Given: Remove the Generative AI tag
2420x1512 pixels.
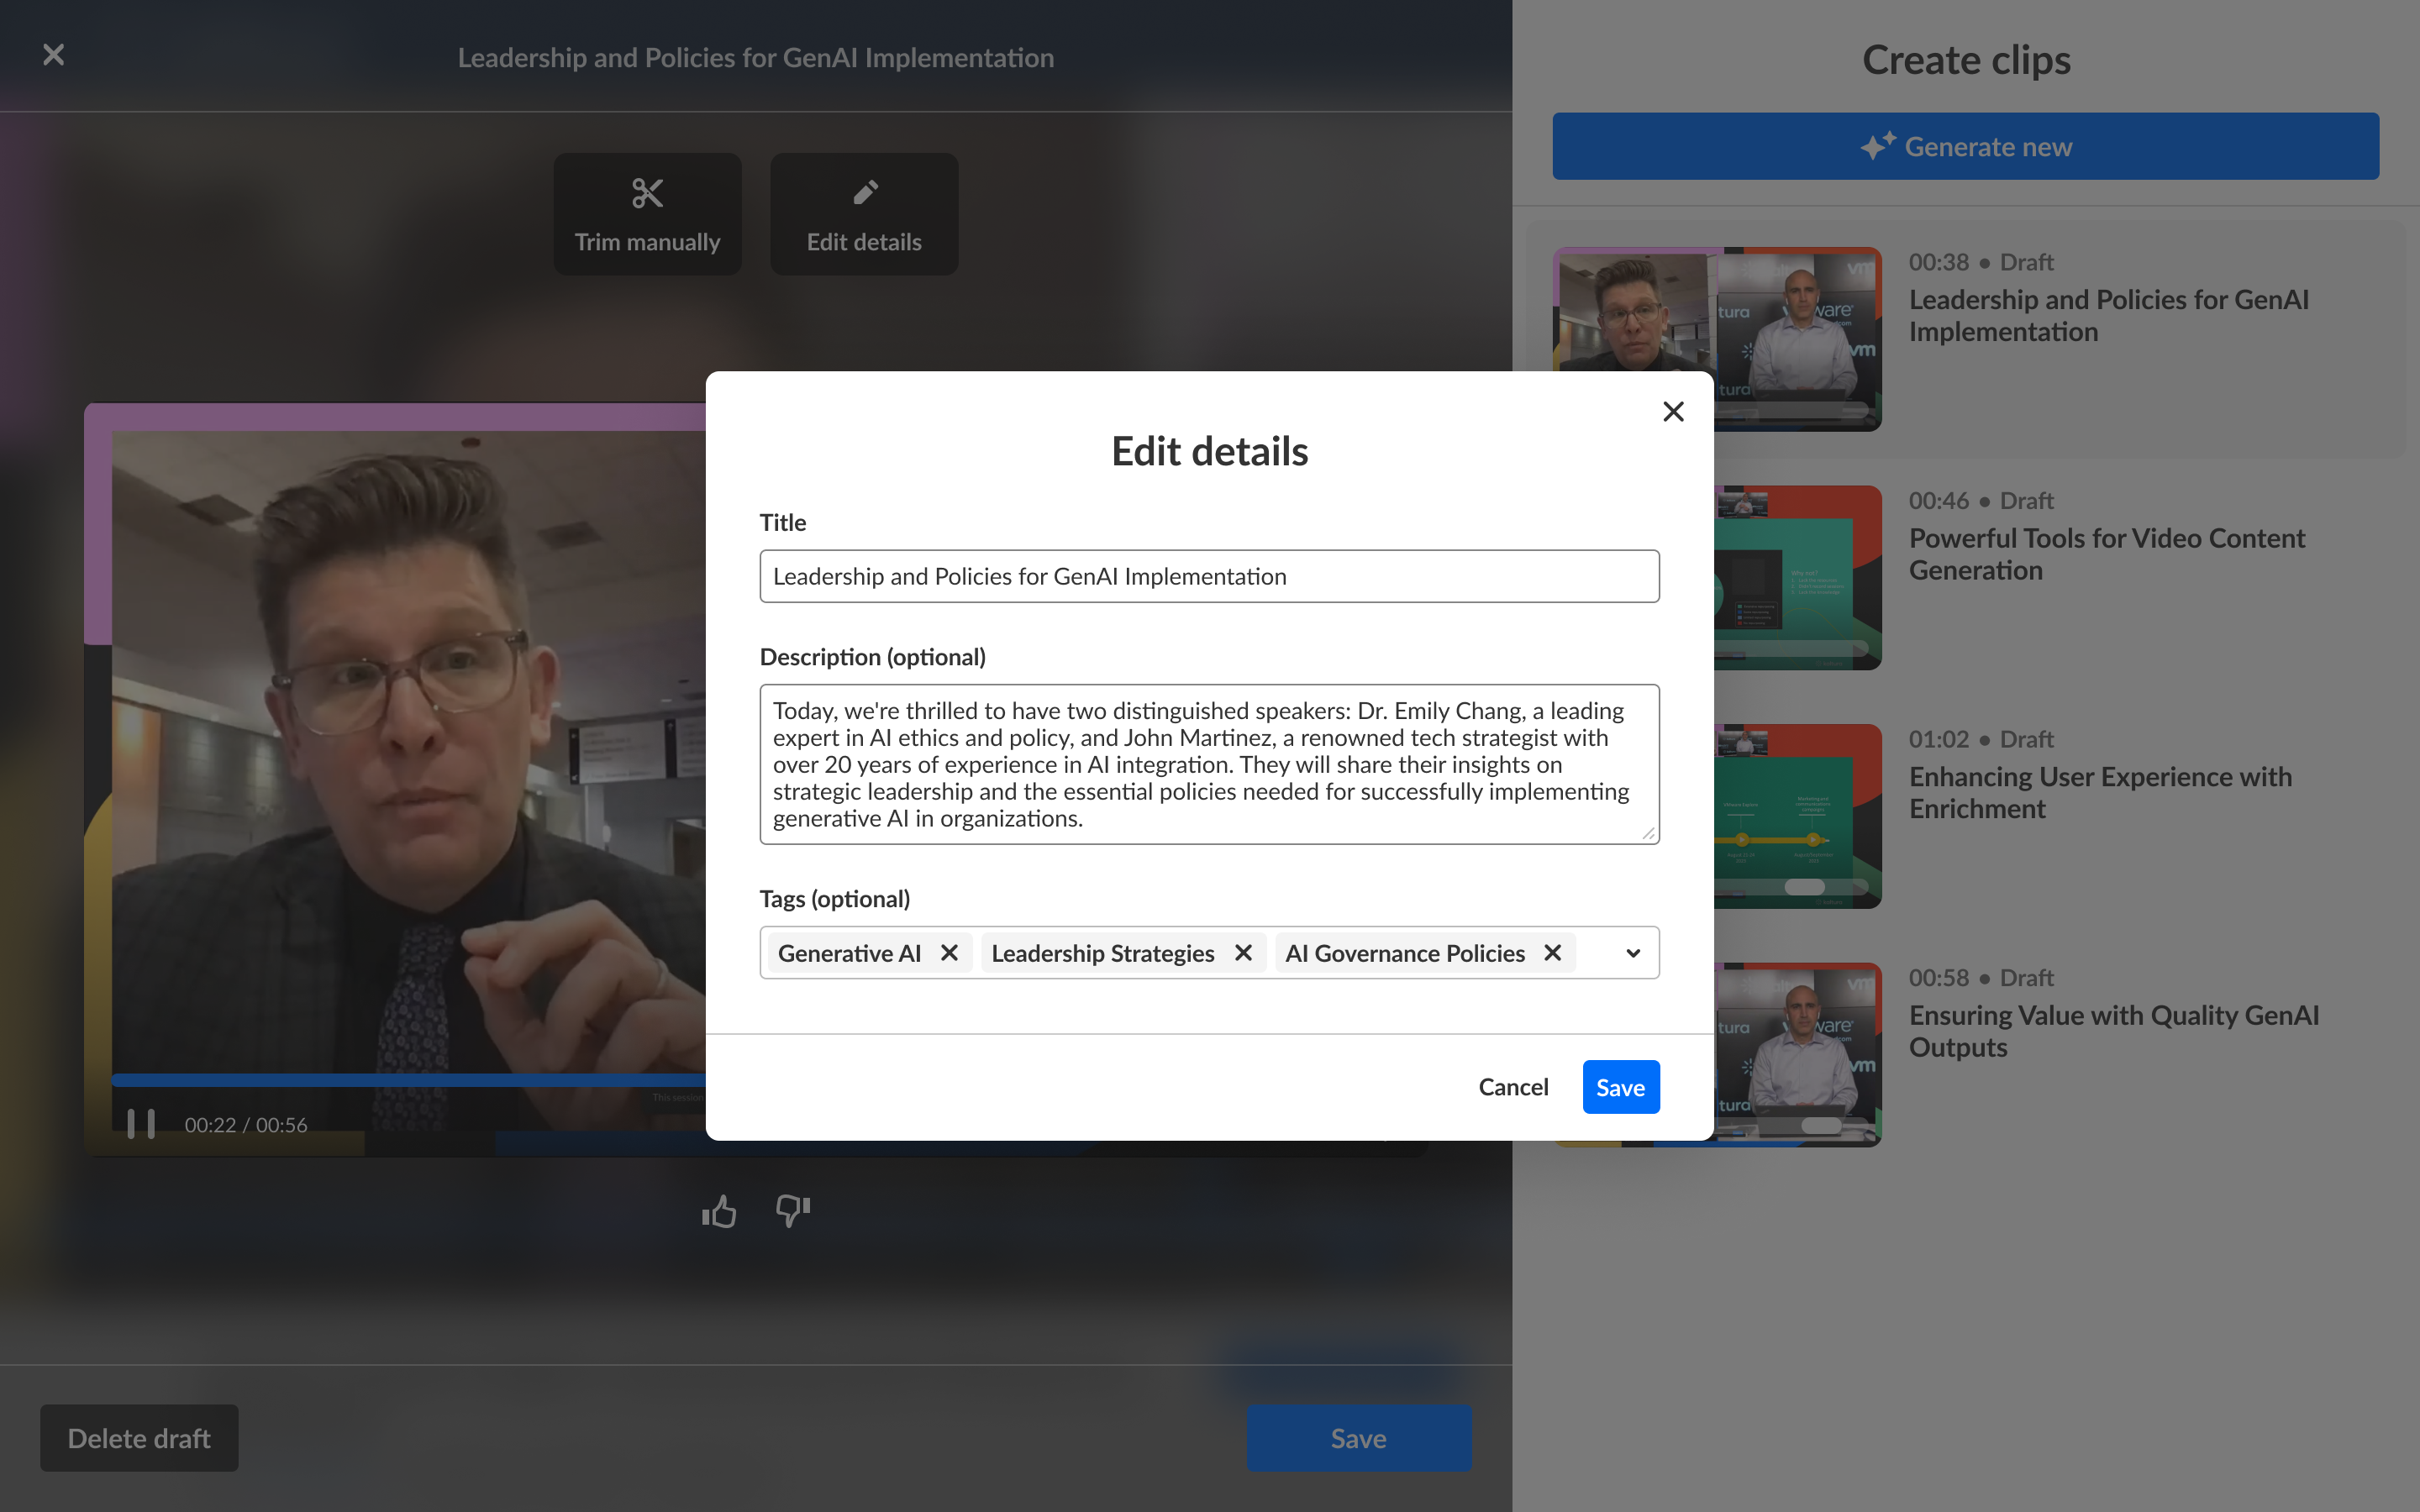Looking at the screenshot, I should pos(949,953).
